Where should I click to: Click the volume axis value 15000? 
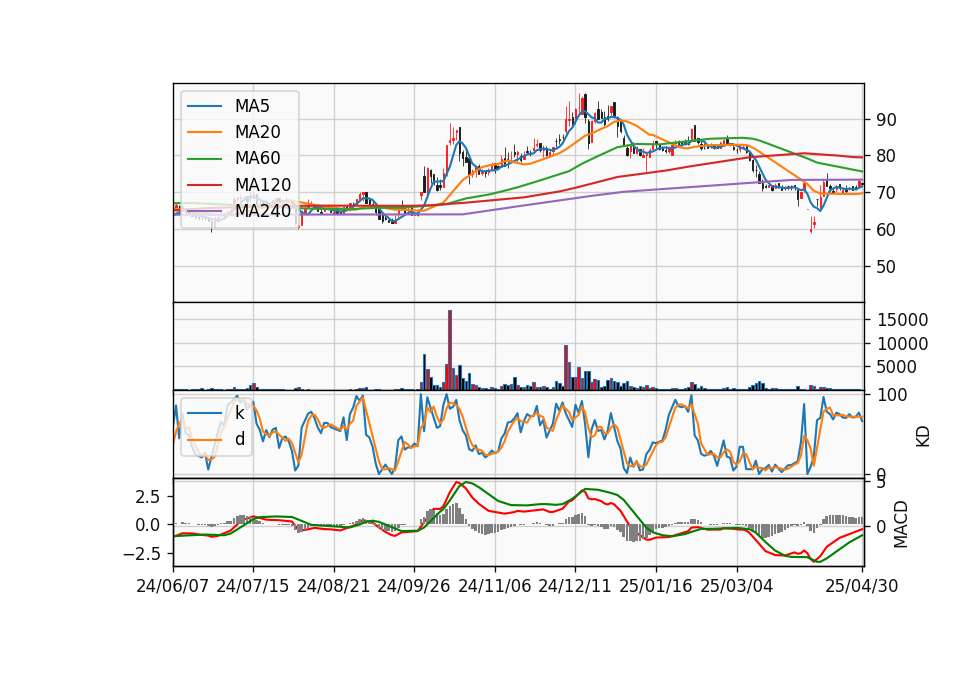click(x=902, y=320)
